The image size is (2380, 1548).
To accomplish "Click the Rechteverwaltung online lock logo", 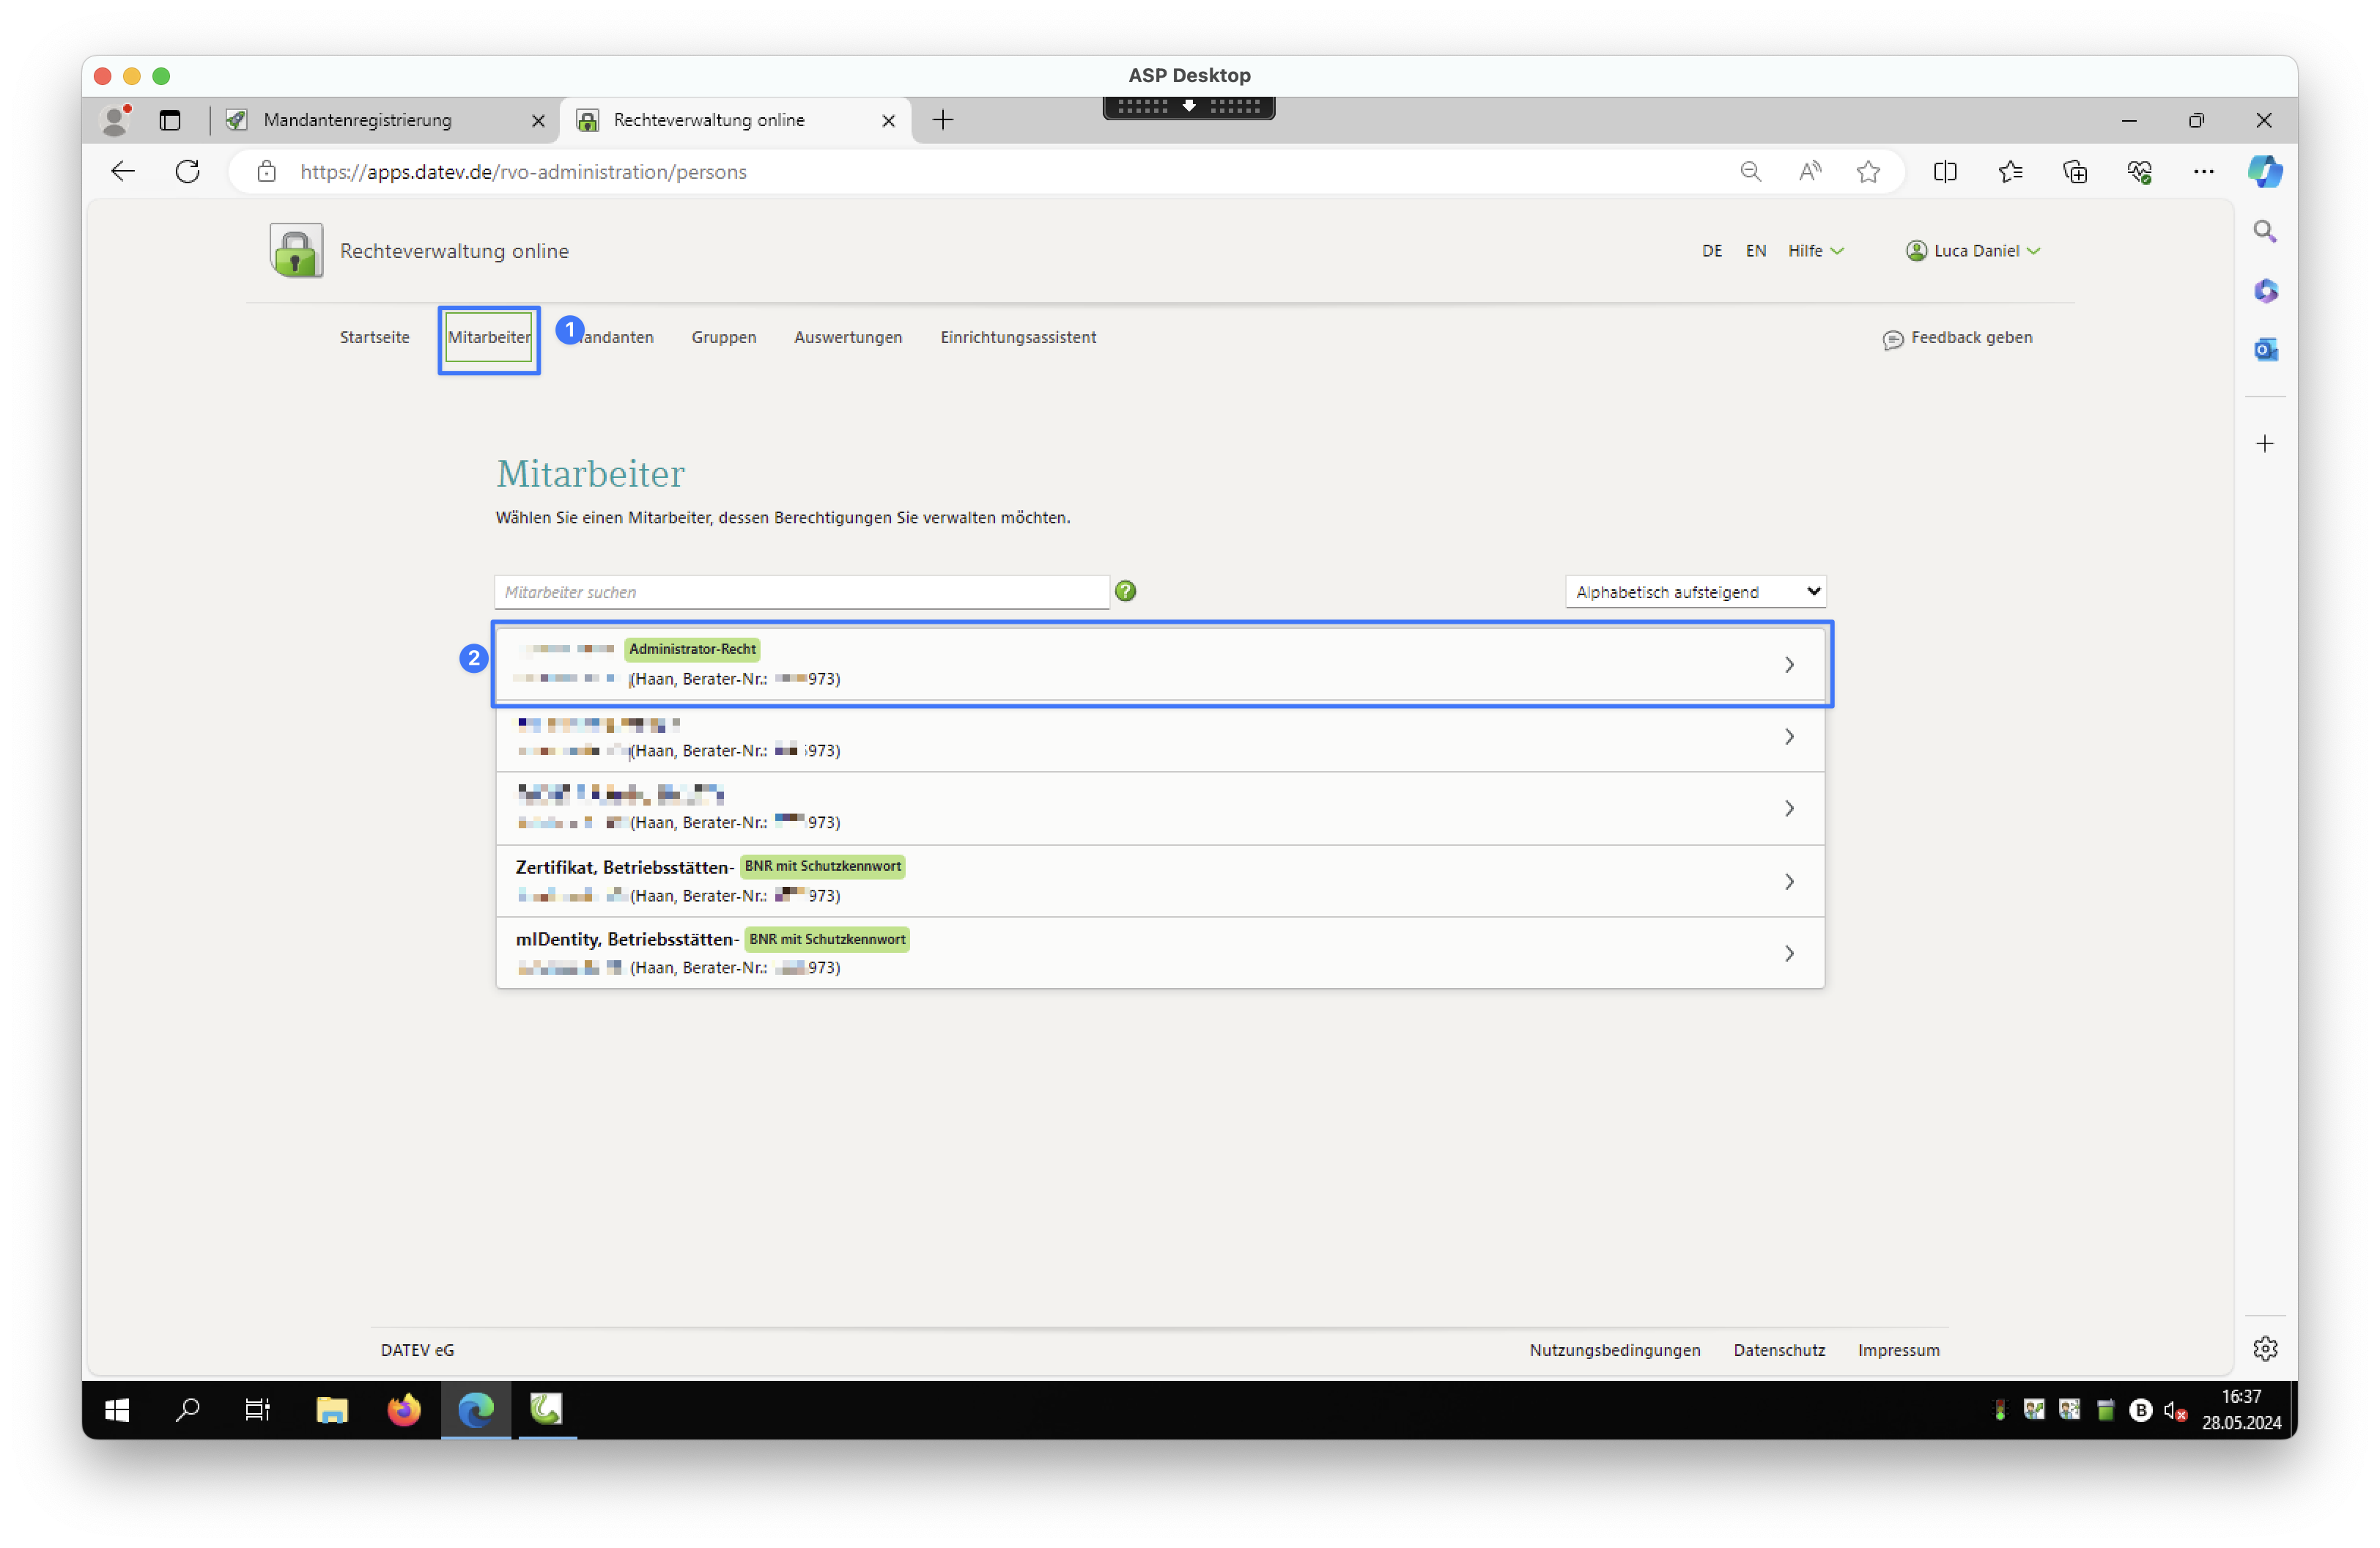I will coord(296,251).
